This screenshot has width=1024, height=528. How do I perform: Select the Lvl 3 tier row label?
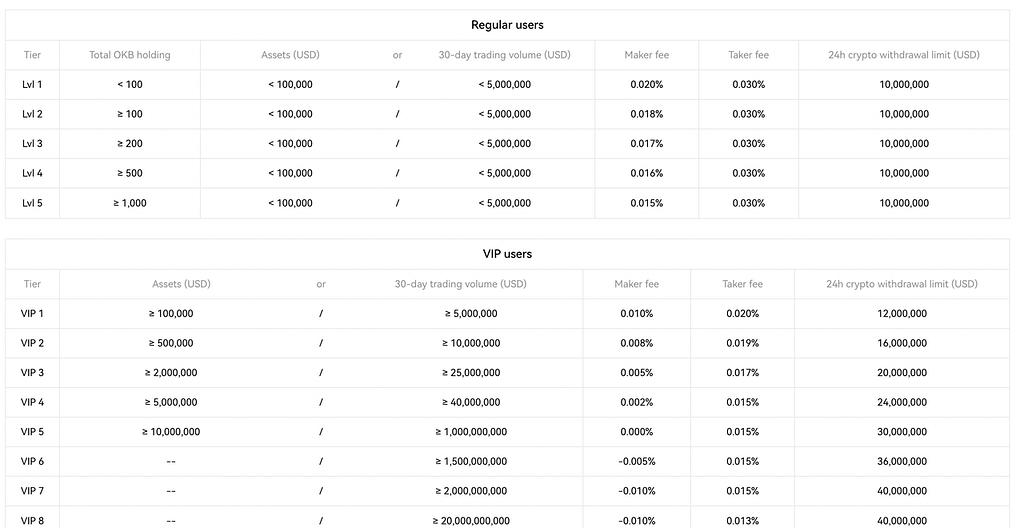[32, 144]
